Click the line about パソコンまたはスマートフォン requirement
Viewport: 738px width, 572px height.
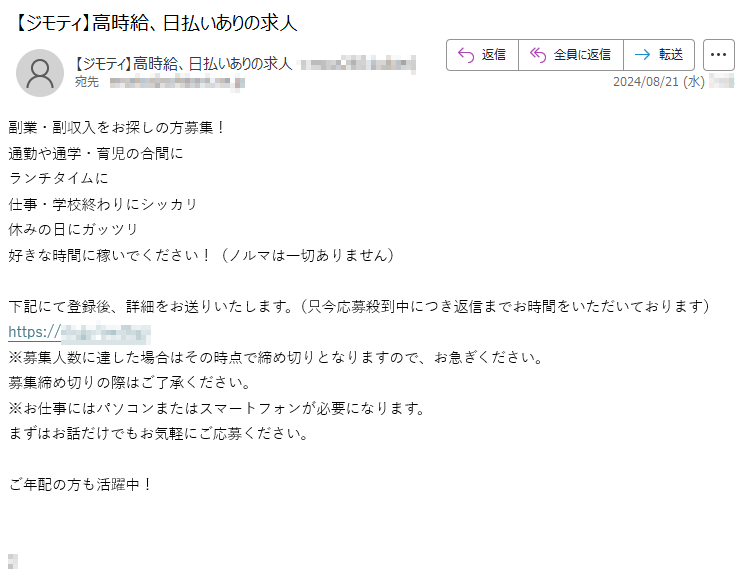tap(217, 408)
